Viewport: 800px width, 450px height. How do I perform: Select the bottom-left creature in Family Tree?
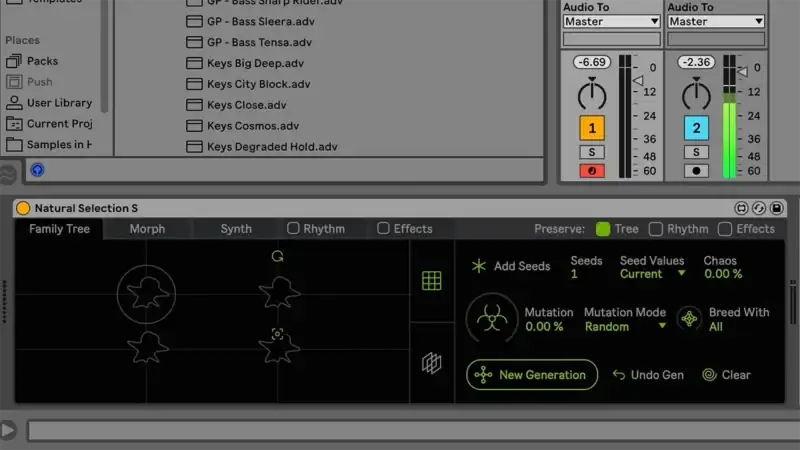pyautogui.click(x=147, y=347)
